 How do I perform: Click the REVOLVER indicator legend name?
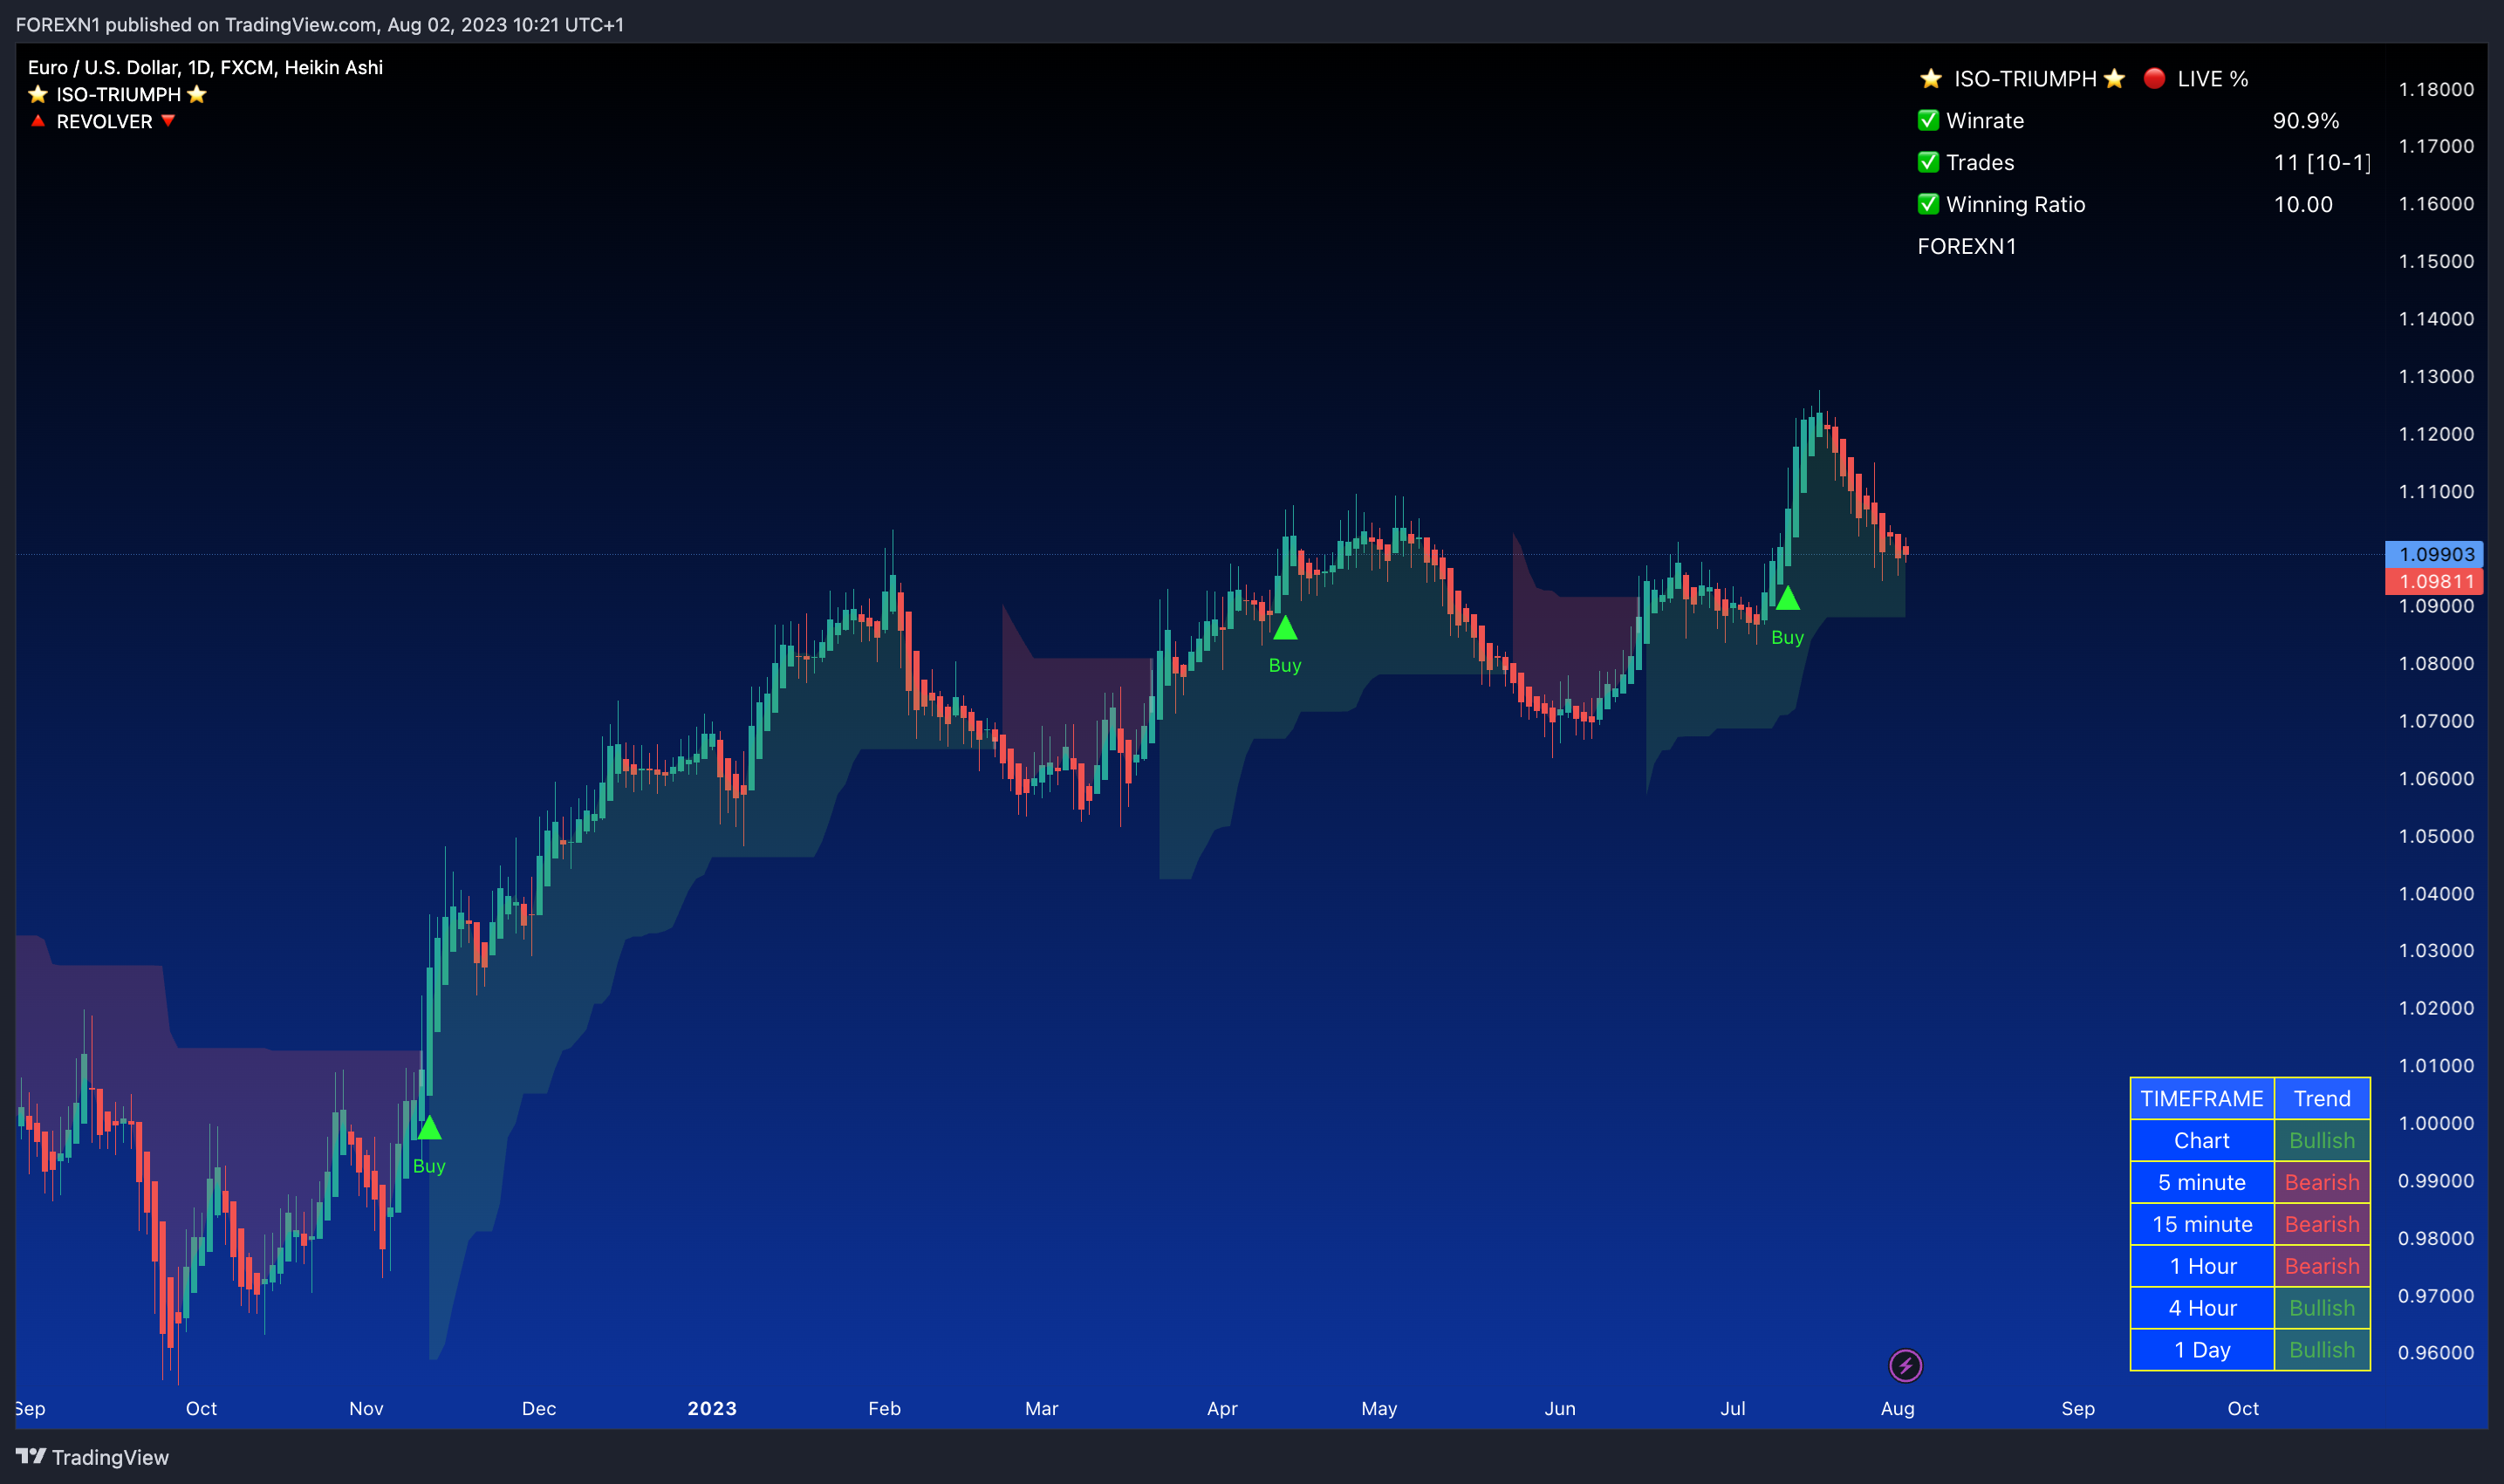[x=104, y=121]
